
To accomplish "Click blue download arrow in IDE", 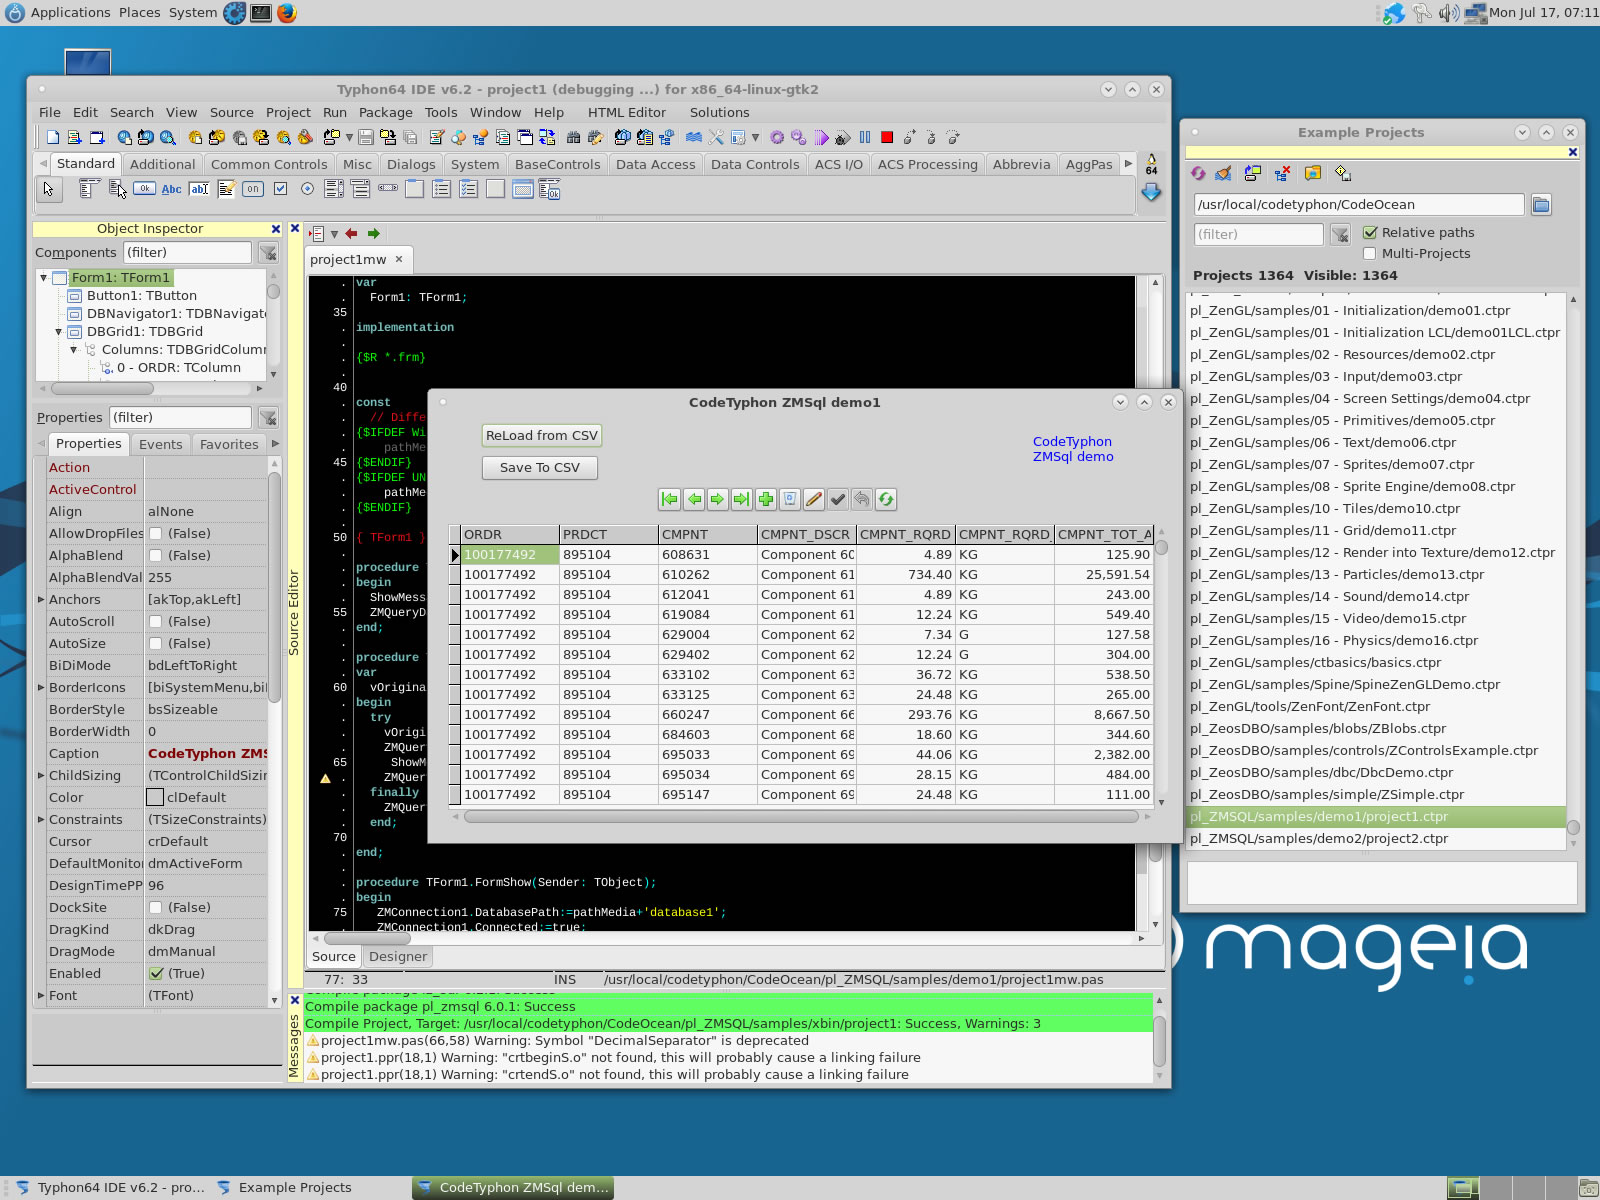I will [x=1151, y=192].
